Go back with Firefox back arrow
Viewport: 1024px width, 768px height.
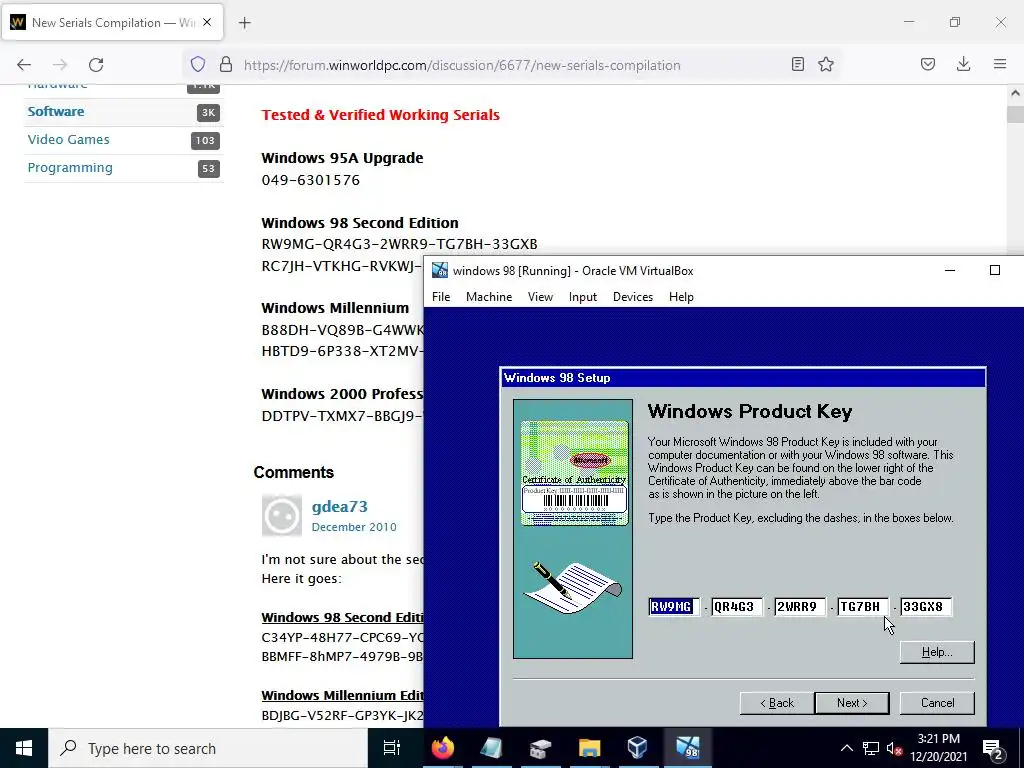[24, 64]
